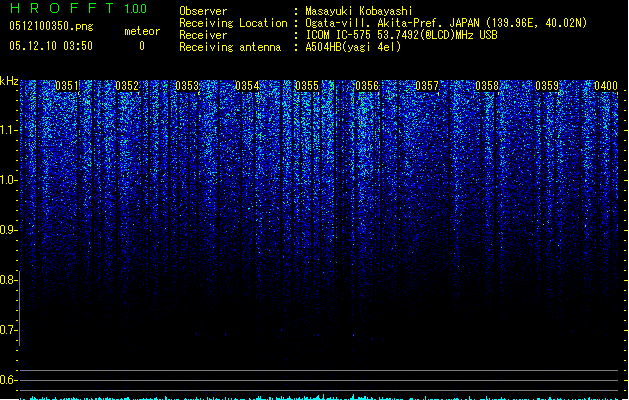Click the 0354 time marker

pyautogui.click(x=247, y=86)
